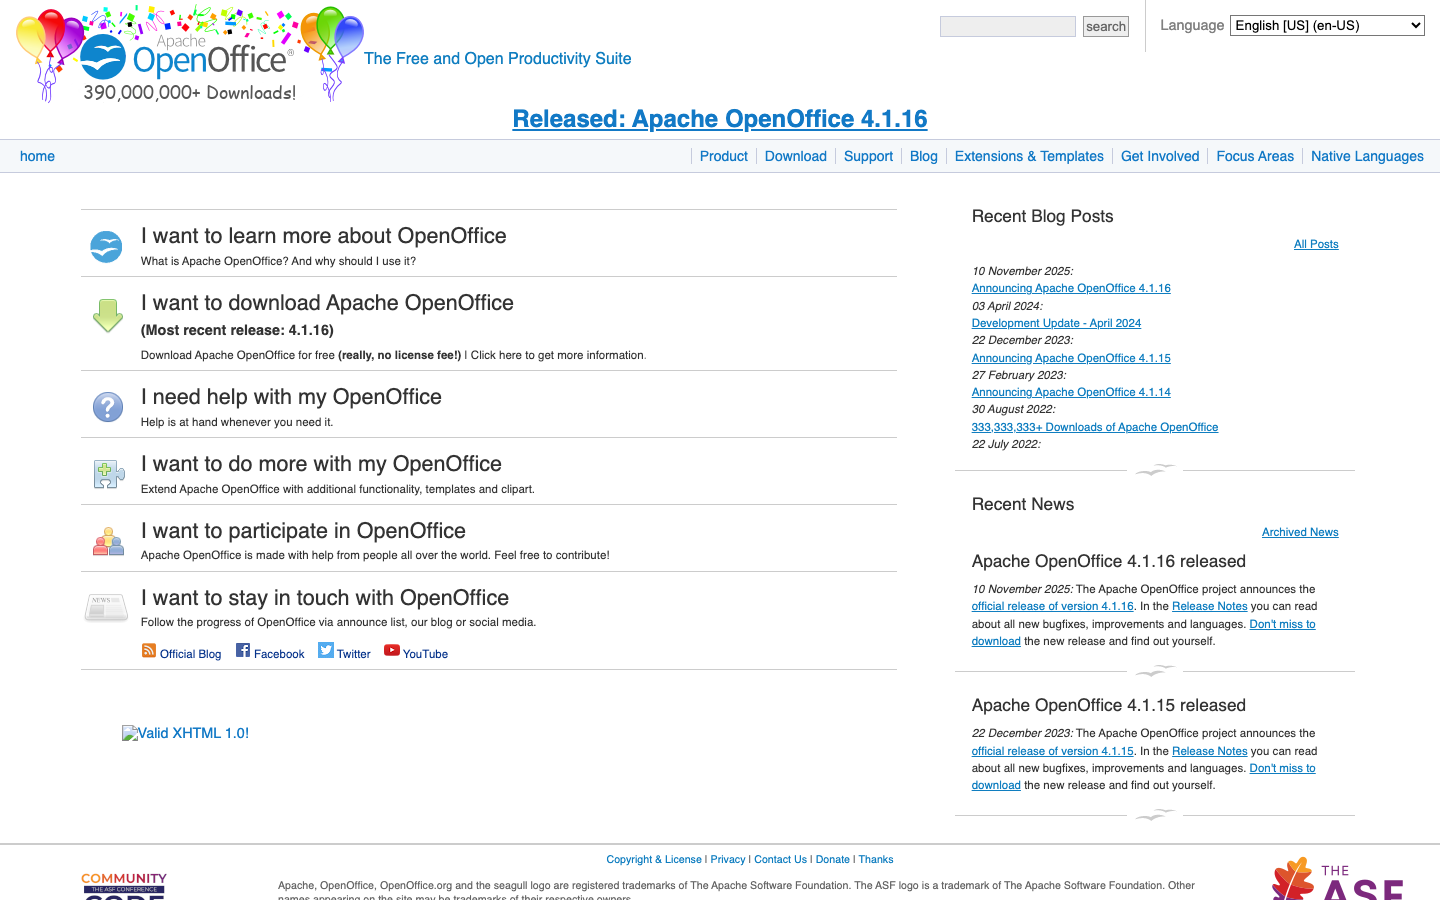Click Apache OpenOffice 4.1.15 released heading
The height and width of the screenshot is (900, 1440).
[1109, 705]
